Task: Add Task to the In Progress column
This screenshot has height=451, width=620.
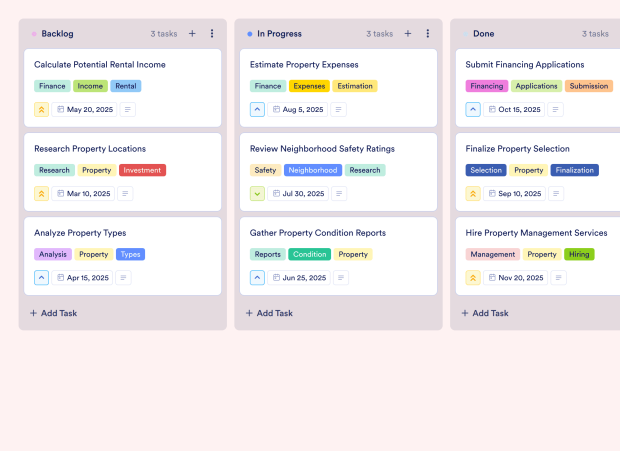Action: [x=270, y=313]
